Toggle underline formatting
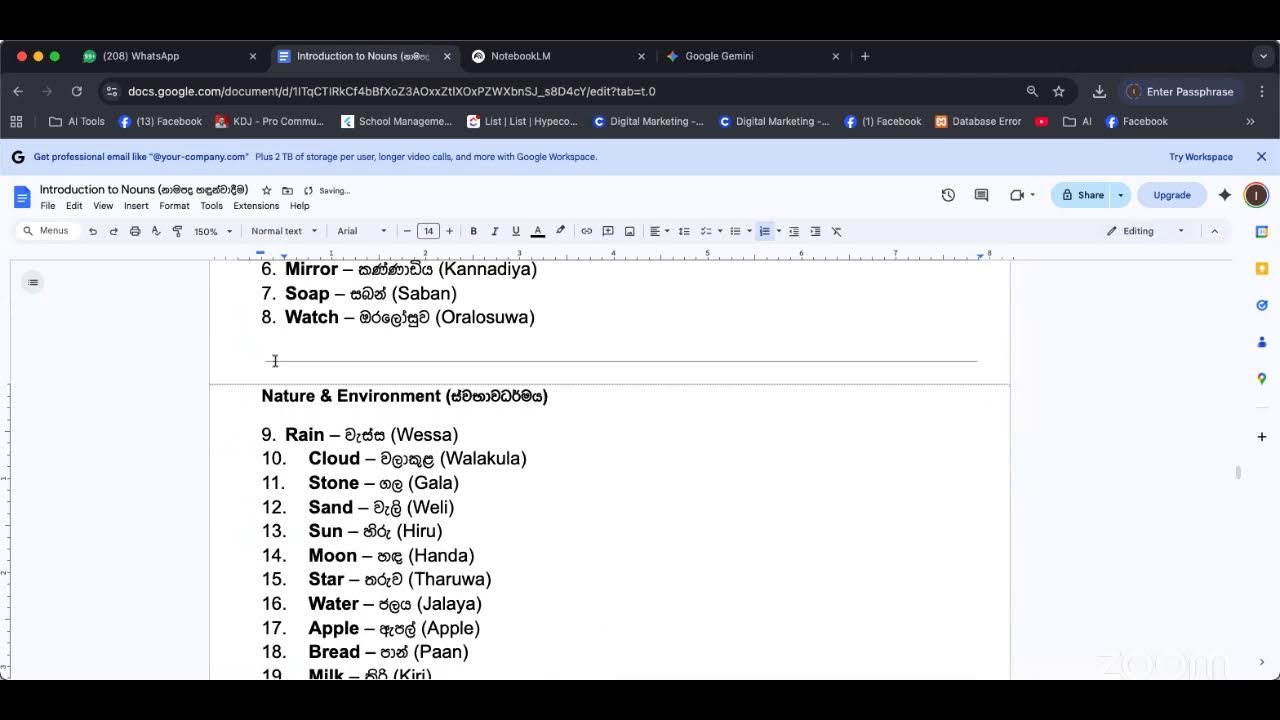Image resolution: width=1280 pixels, height=720 pixels. [515, 231]
